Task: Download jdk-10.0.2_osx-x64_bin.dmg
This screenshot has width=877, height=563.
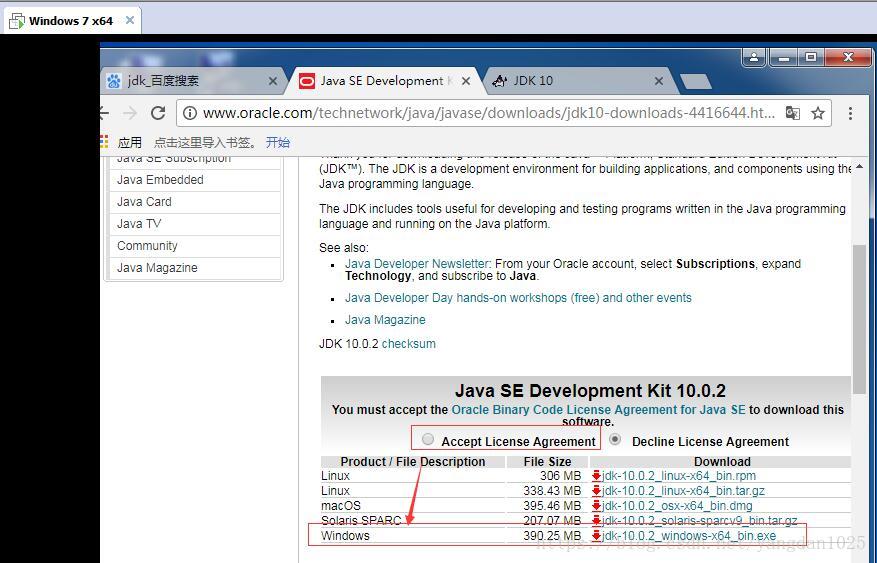Action: (x=677, y=506)
